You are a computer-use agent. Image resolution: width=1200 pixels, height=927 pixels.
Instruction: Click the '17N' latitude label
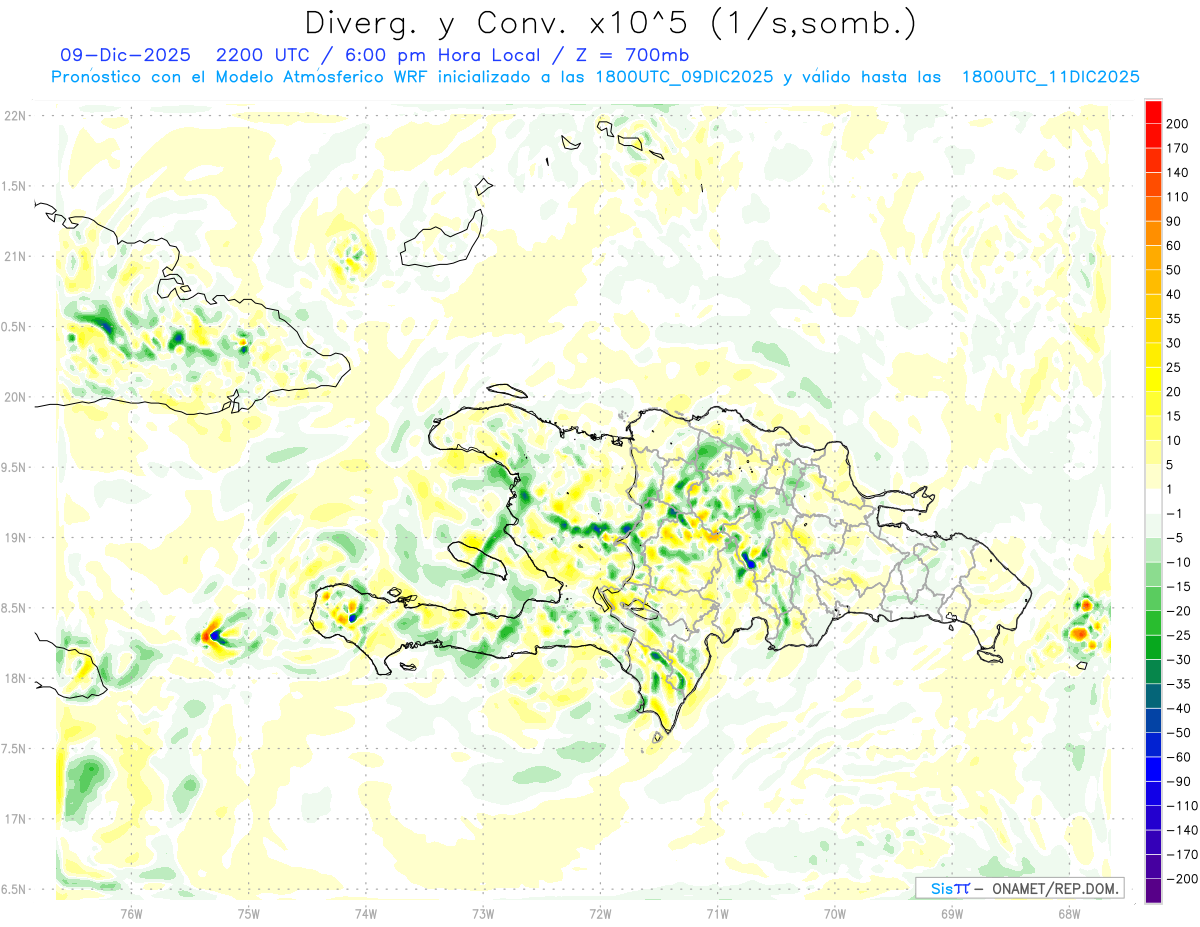pyautogui.click(x=14, y=820)
